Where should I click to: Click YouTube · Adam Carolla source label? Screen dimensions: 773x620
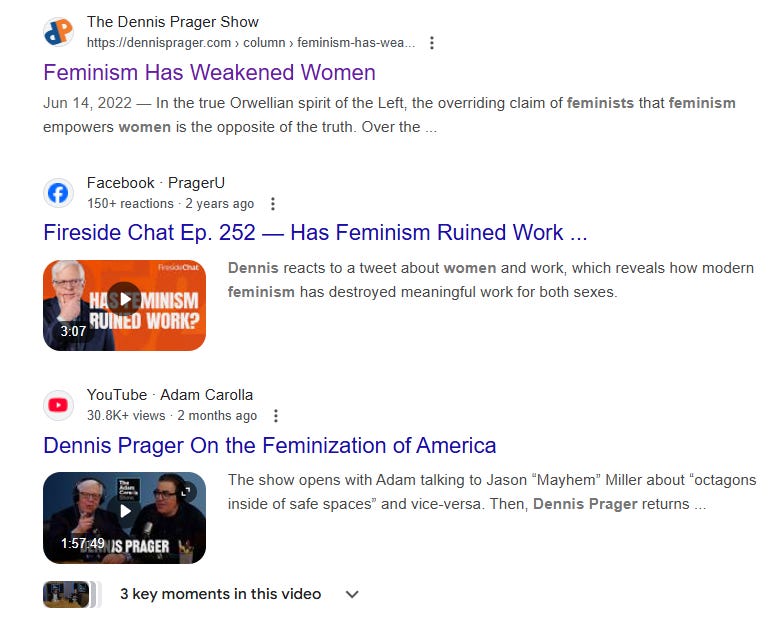pos(170,395)
